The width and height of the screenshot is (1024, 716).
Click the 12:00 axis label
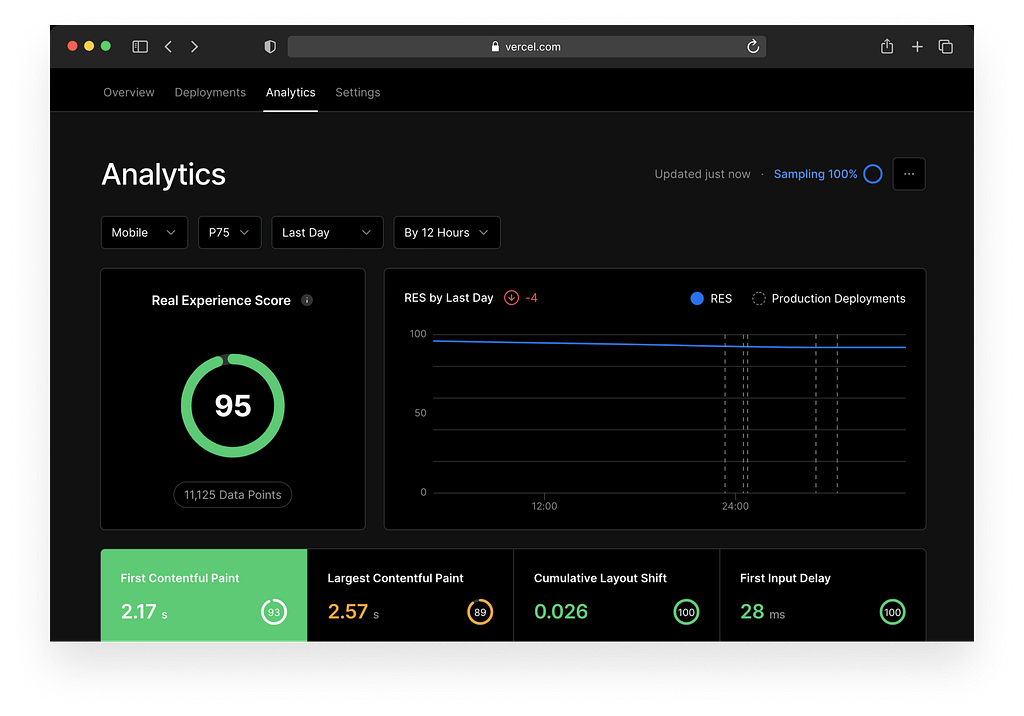(544, 506)
